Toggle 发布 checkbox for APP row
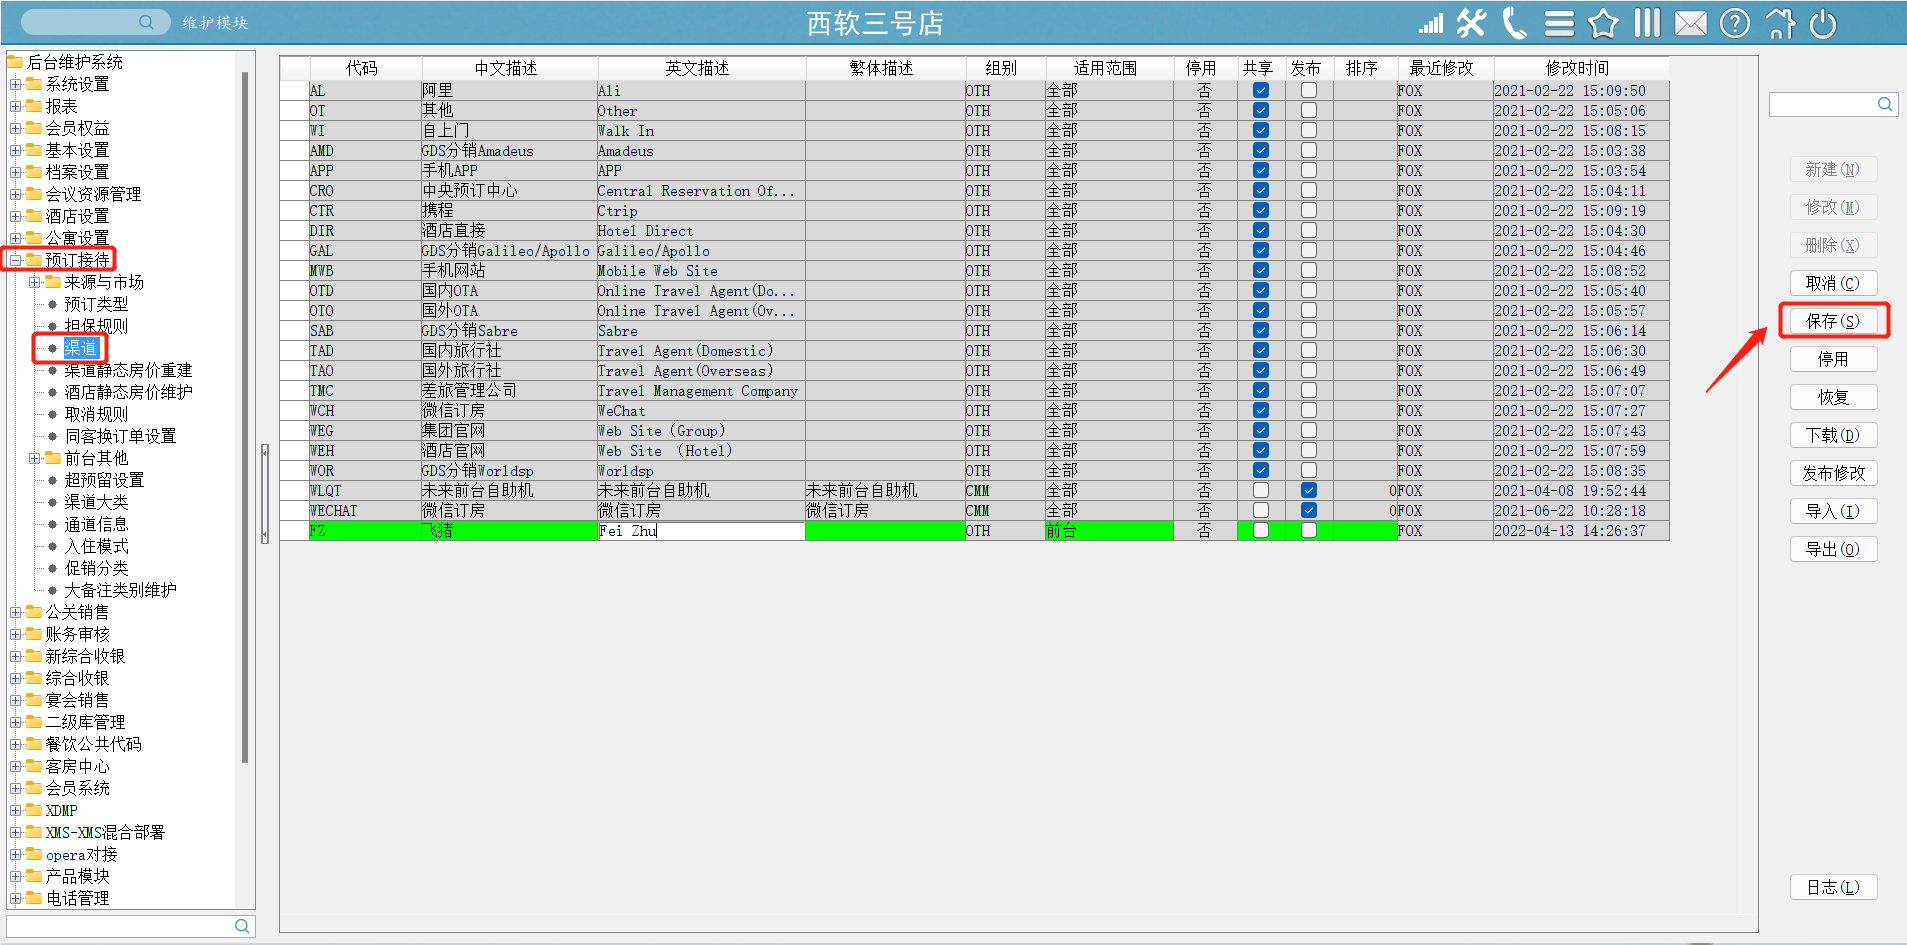 [1308, 170]
